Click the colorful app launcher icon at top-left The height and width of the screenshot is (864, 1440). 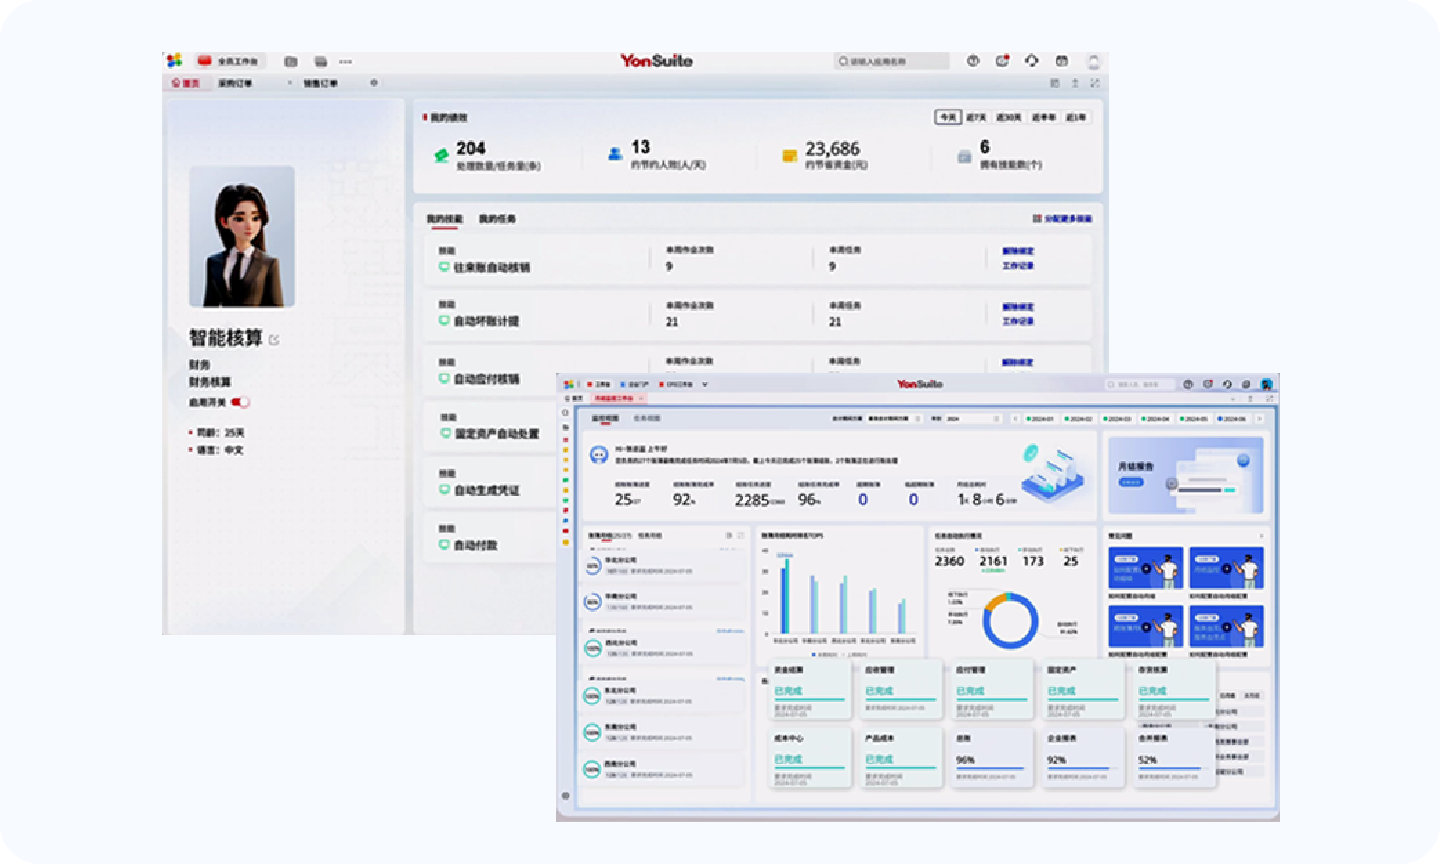click(x=174, y=61)
